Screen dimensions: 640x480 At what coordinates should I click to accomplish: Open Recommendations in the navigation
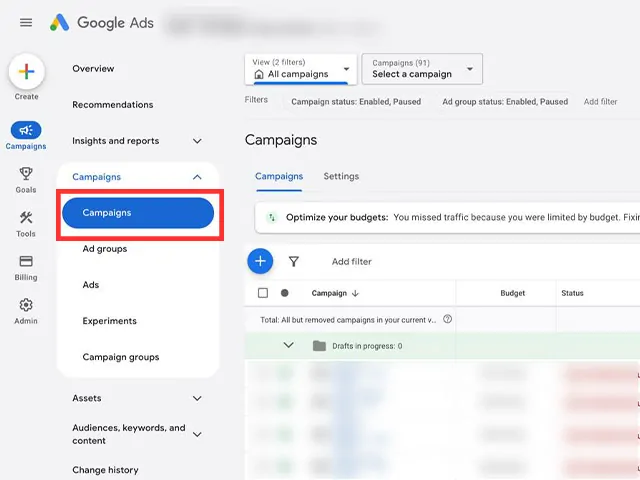click(113, 105)
